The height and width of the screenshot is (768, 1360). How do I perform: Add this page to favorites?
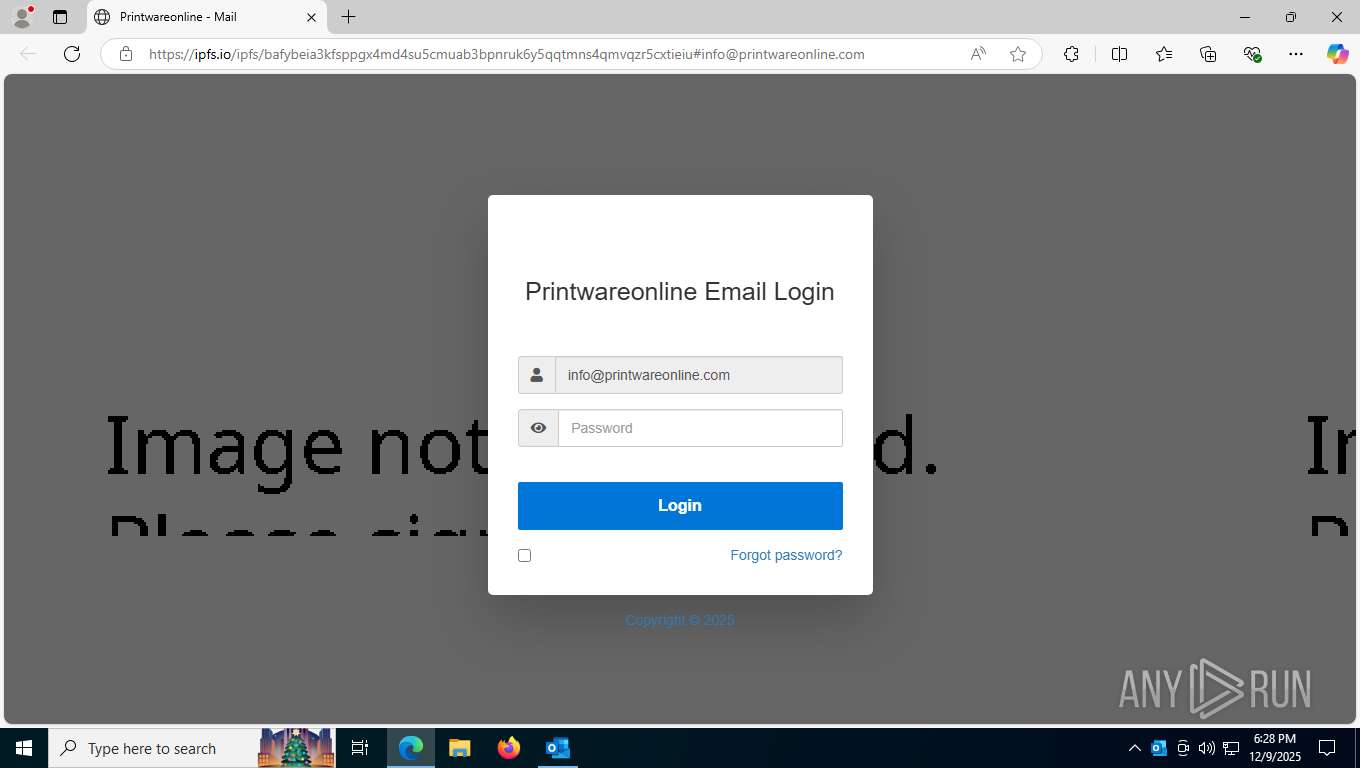pos(1018,54)
